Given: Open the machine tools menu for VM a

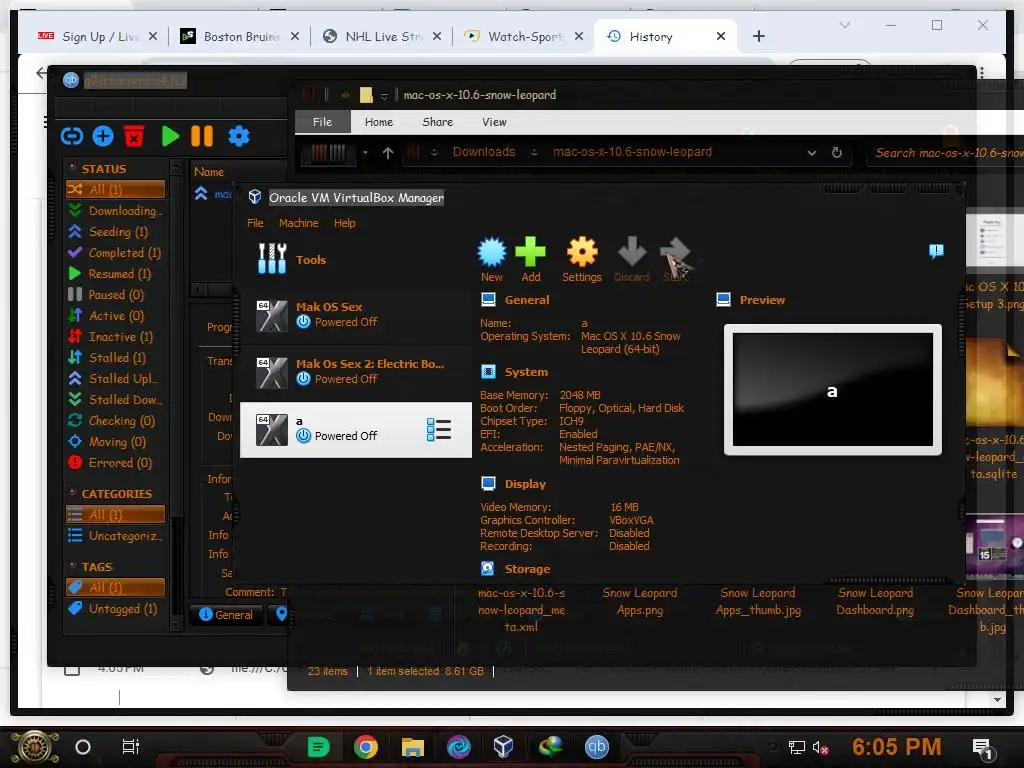Looking at the screenshot, I should (439, 430).
